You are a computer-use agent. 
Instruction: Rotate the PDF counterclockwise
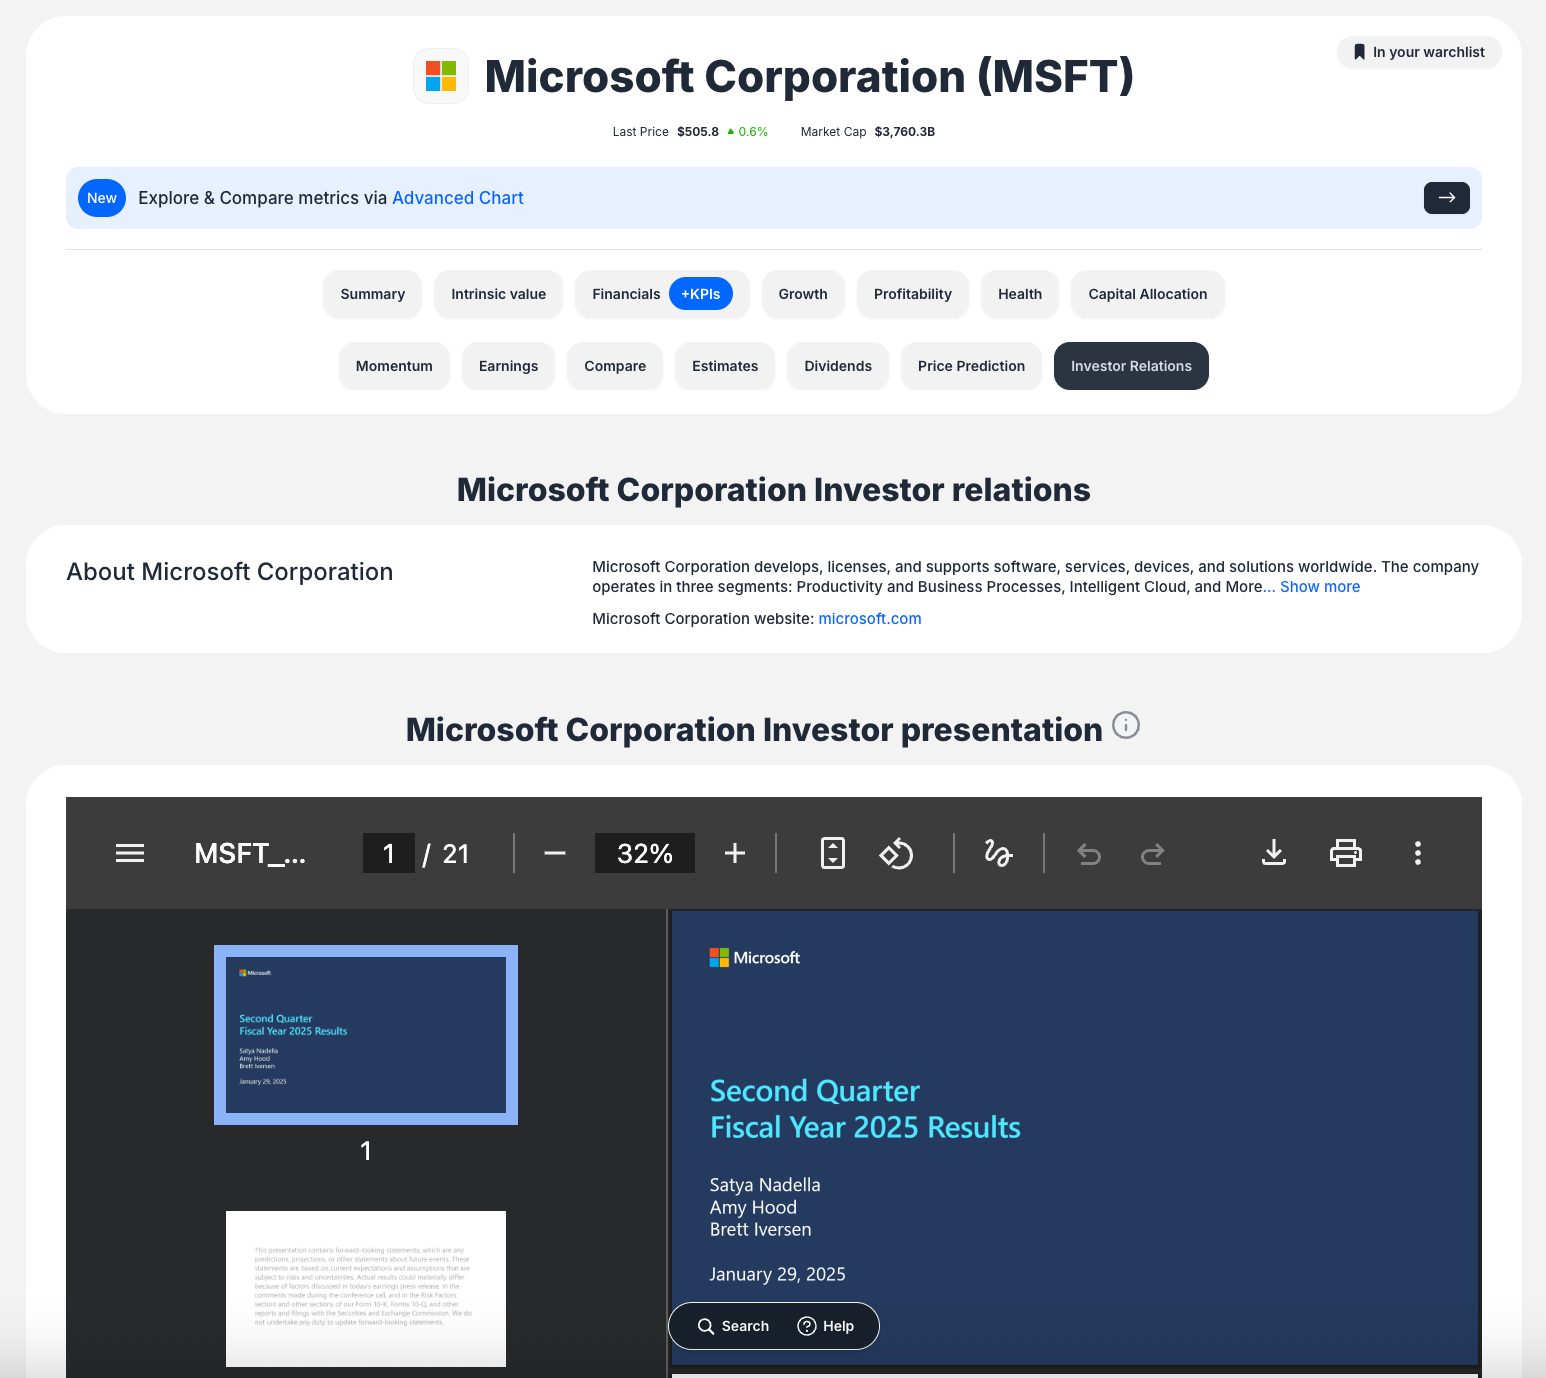click(896, 853)
